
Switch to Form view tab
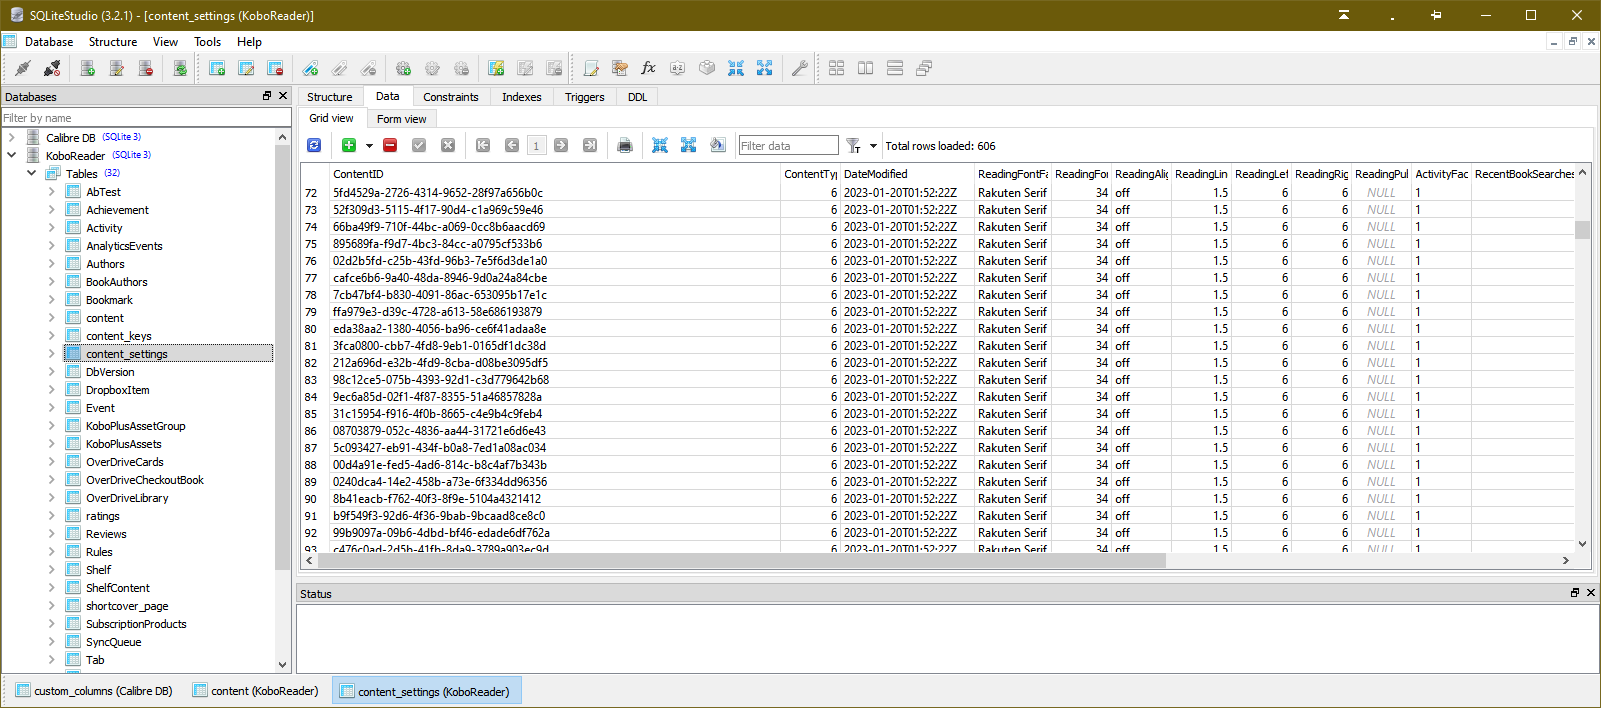tap(401, 119)
